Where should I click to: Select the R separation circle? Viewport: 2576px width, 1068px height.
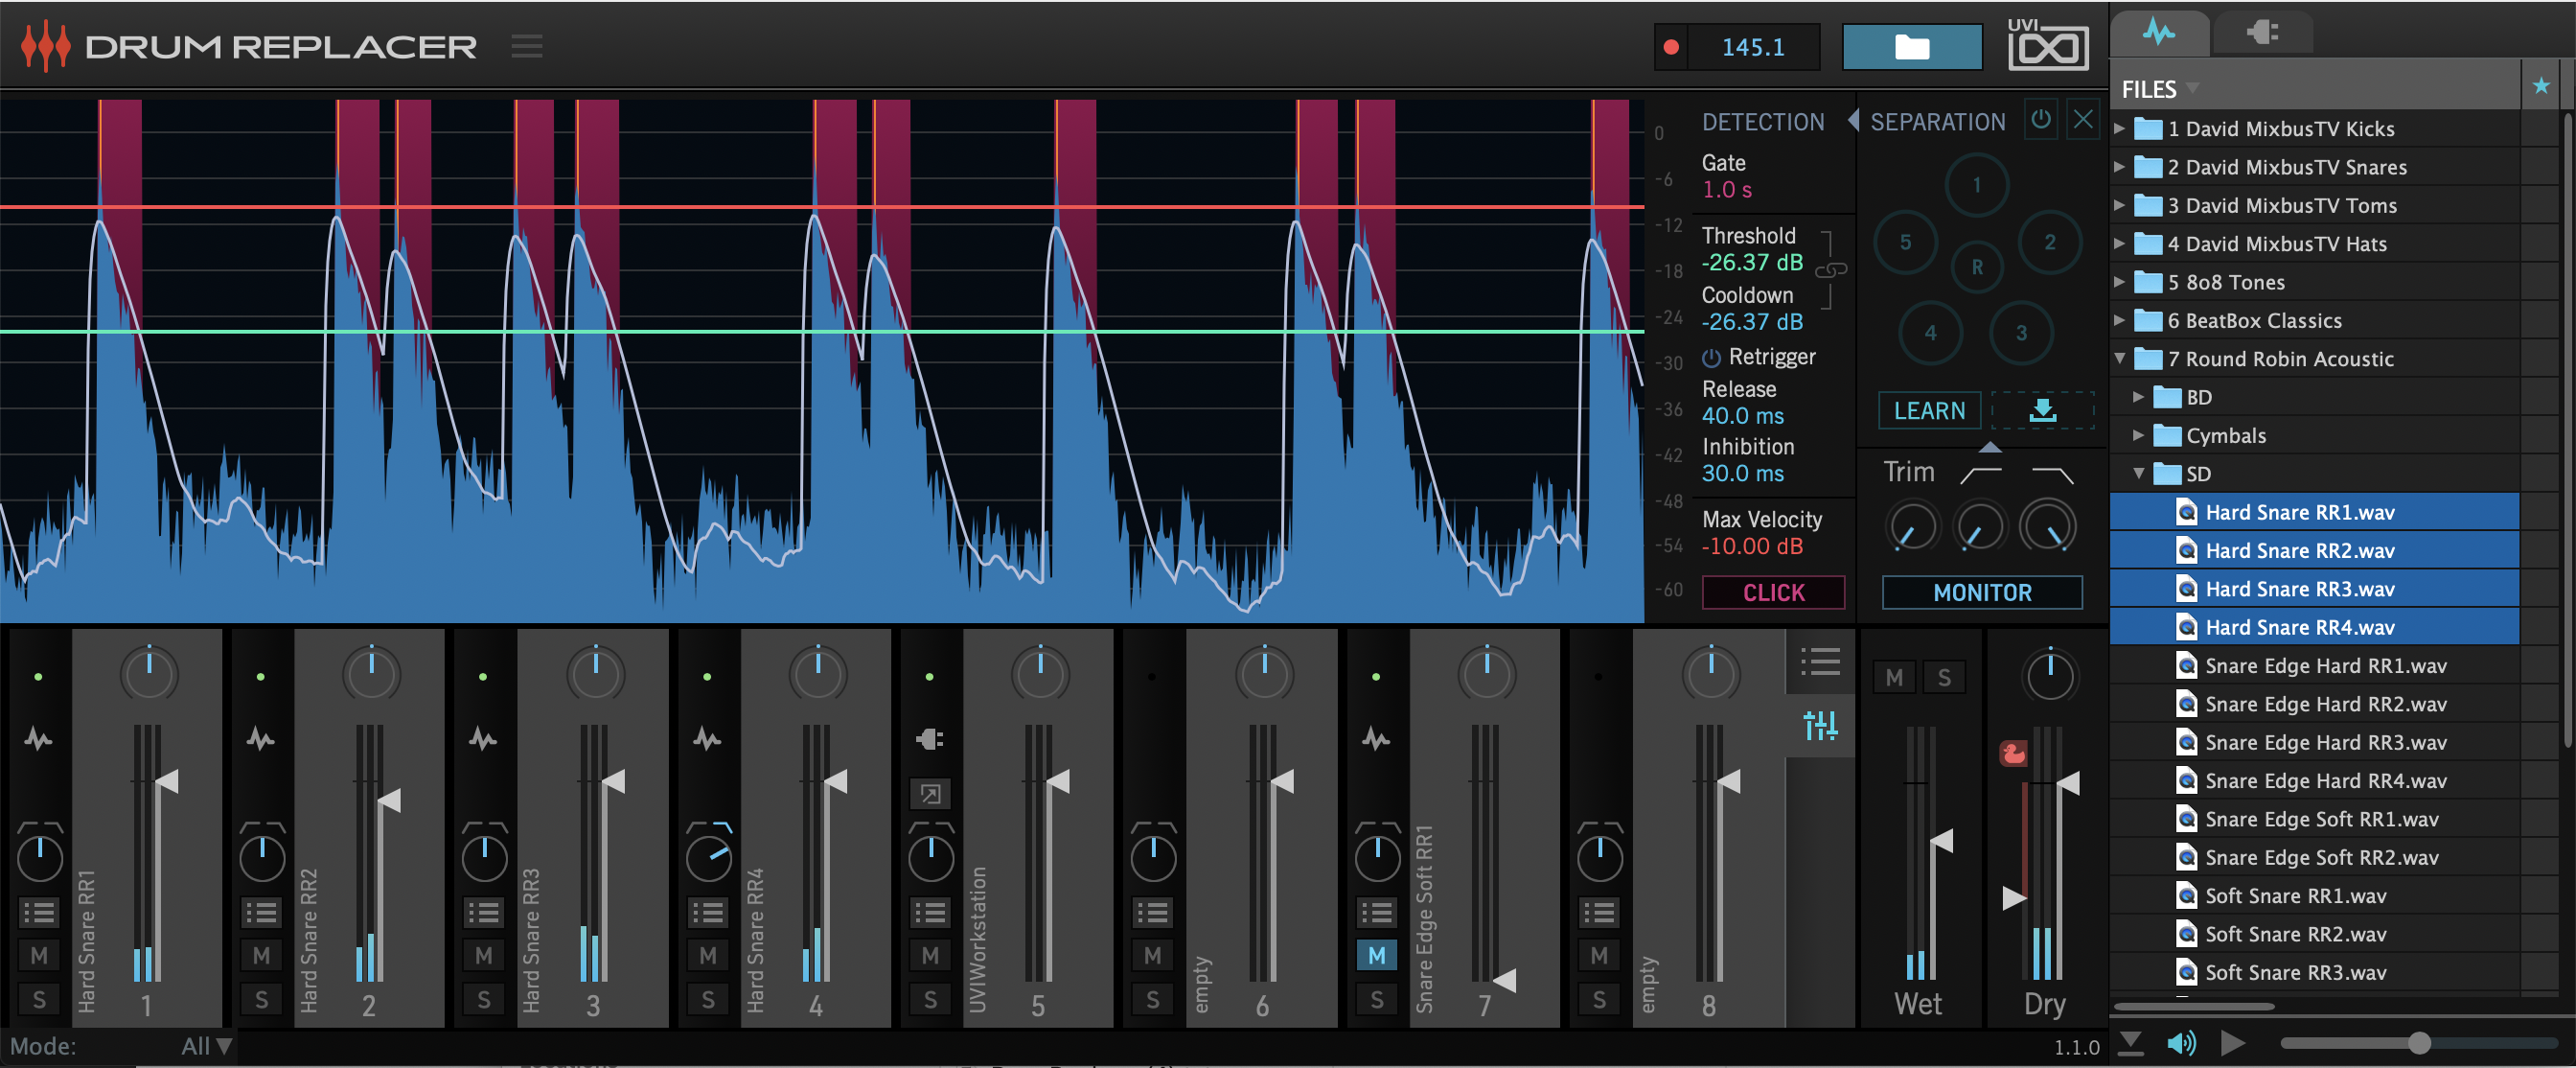pyautogui.click(x=1977, y=267)
